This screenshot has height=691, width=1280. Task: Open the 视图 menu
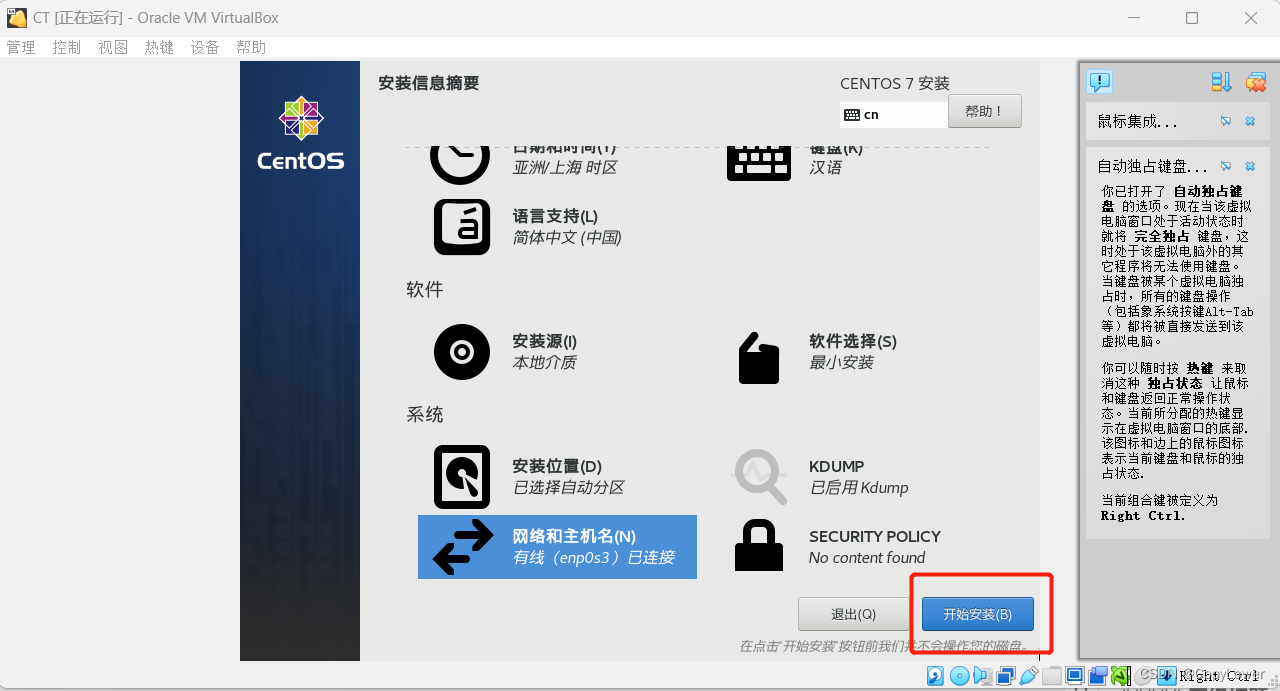[x=113, y=47]
